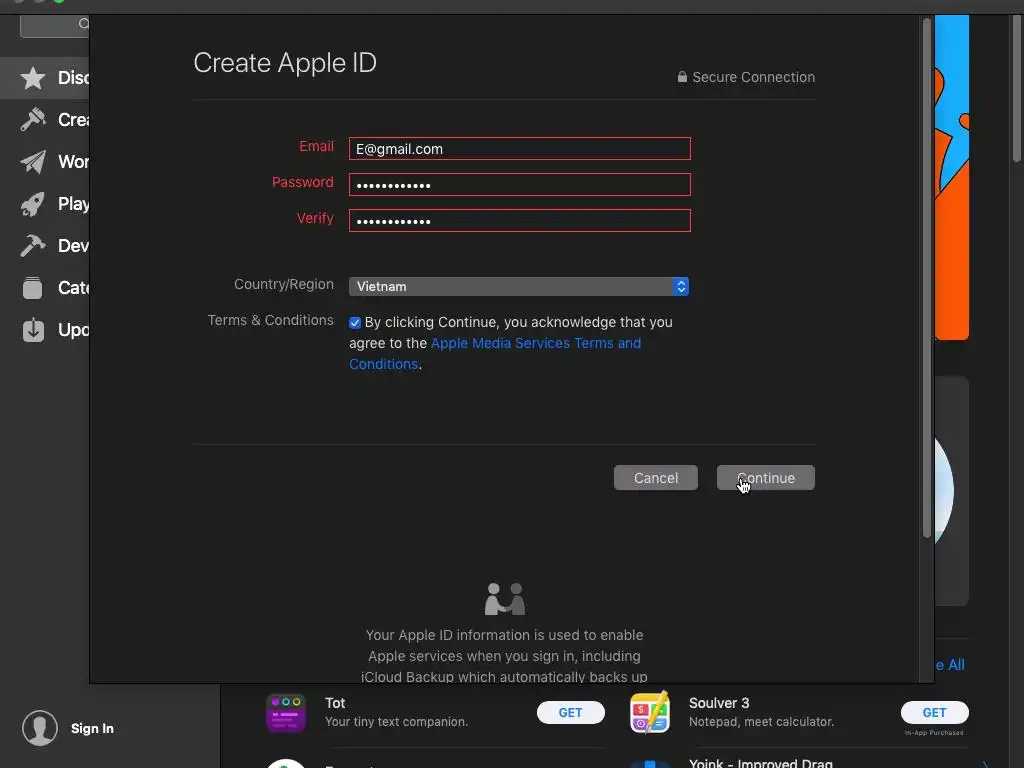Screen dimensions: 1024x768
Task: Click the orange featured banner artwork
Action: tap(952, 177)
